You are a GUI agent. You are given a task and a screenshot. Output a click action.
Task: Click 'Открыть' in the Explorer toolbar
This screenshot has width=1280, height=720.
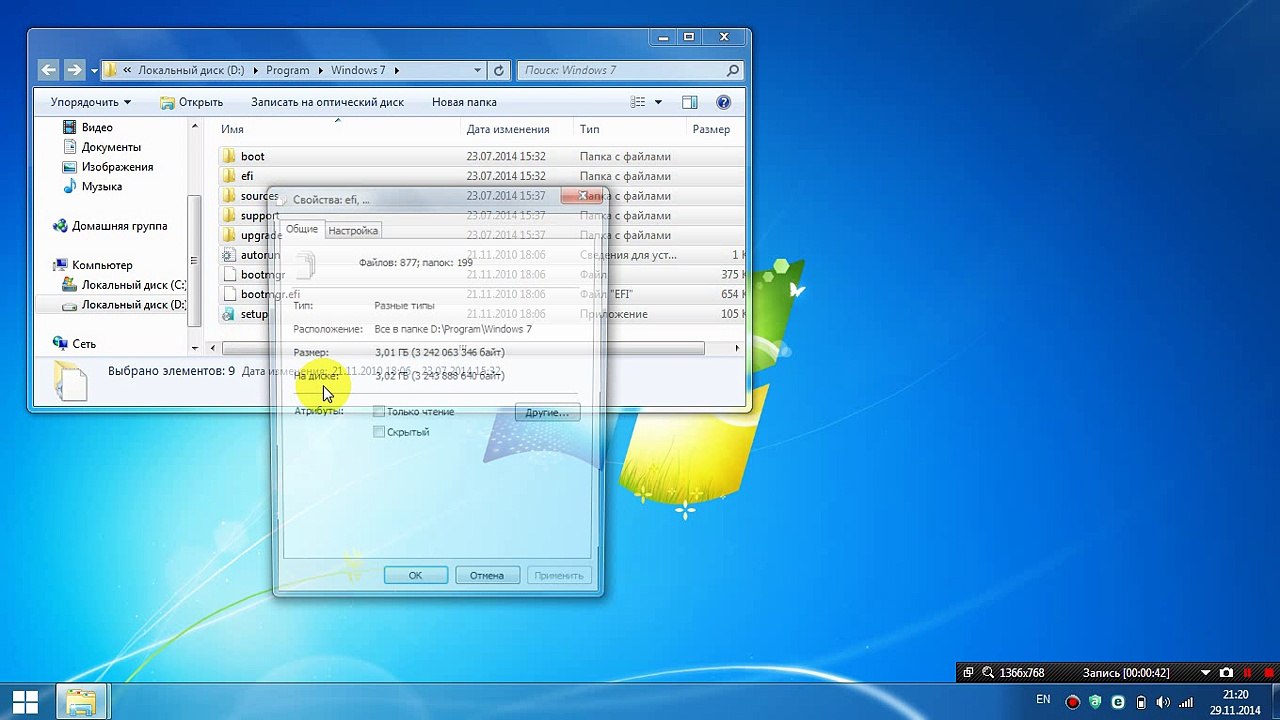(x=191, y=102)
